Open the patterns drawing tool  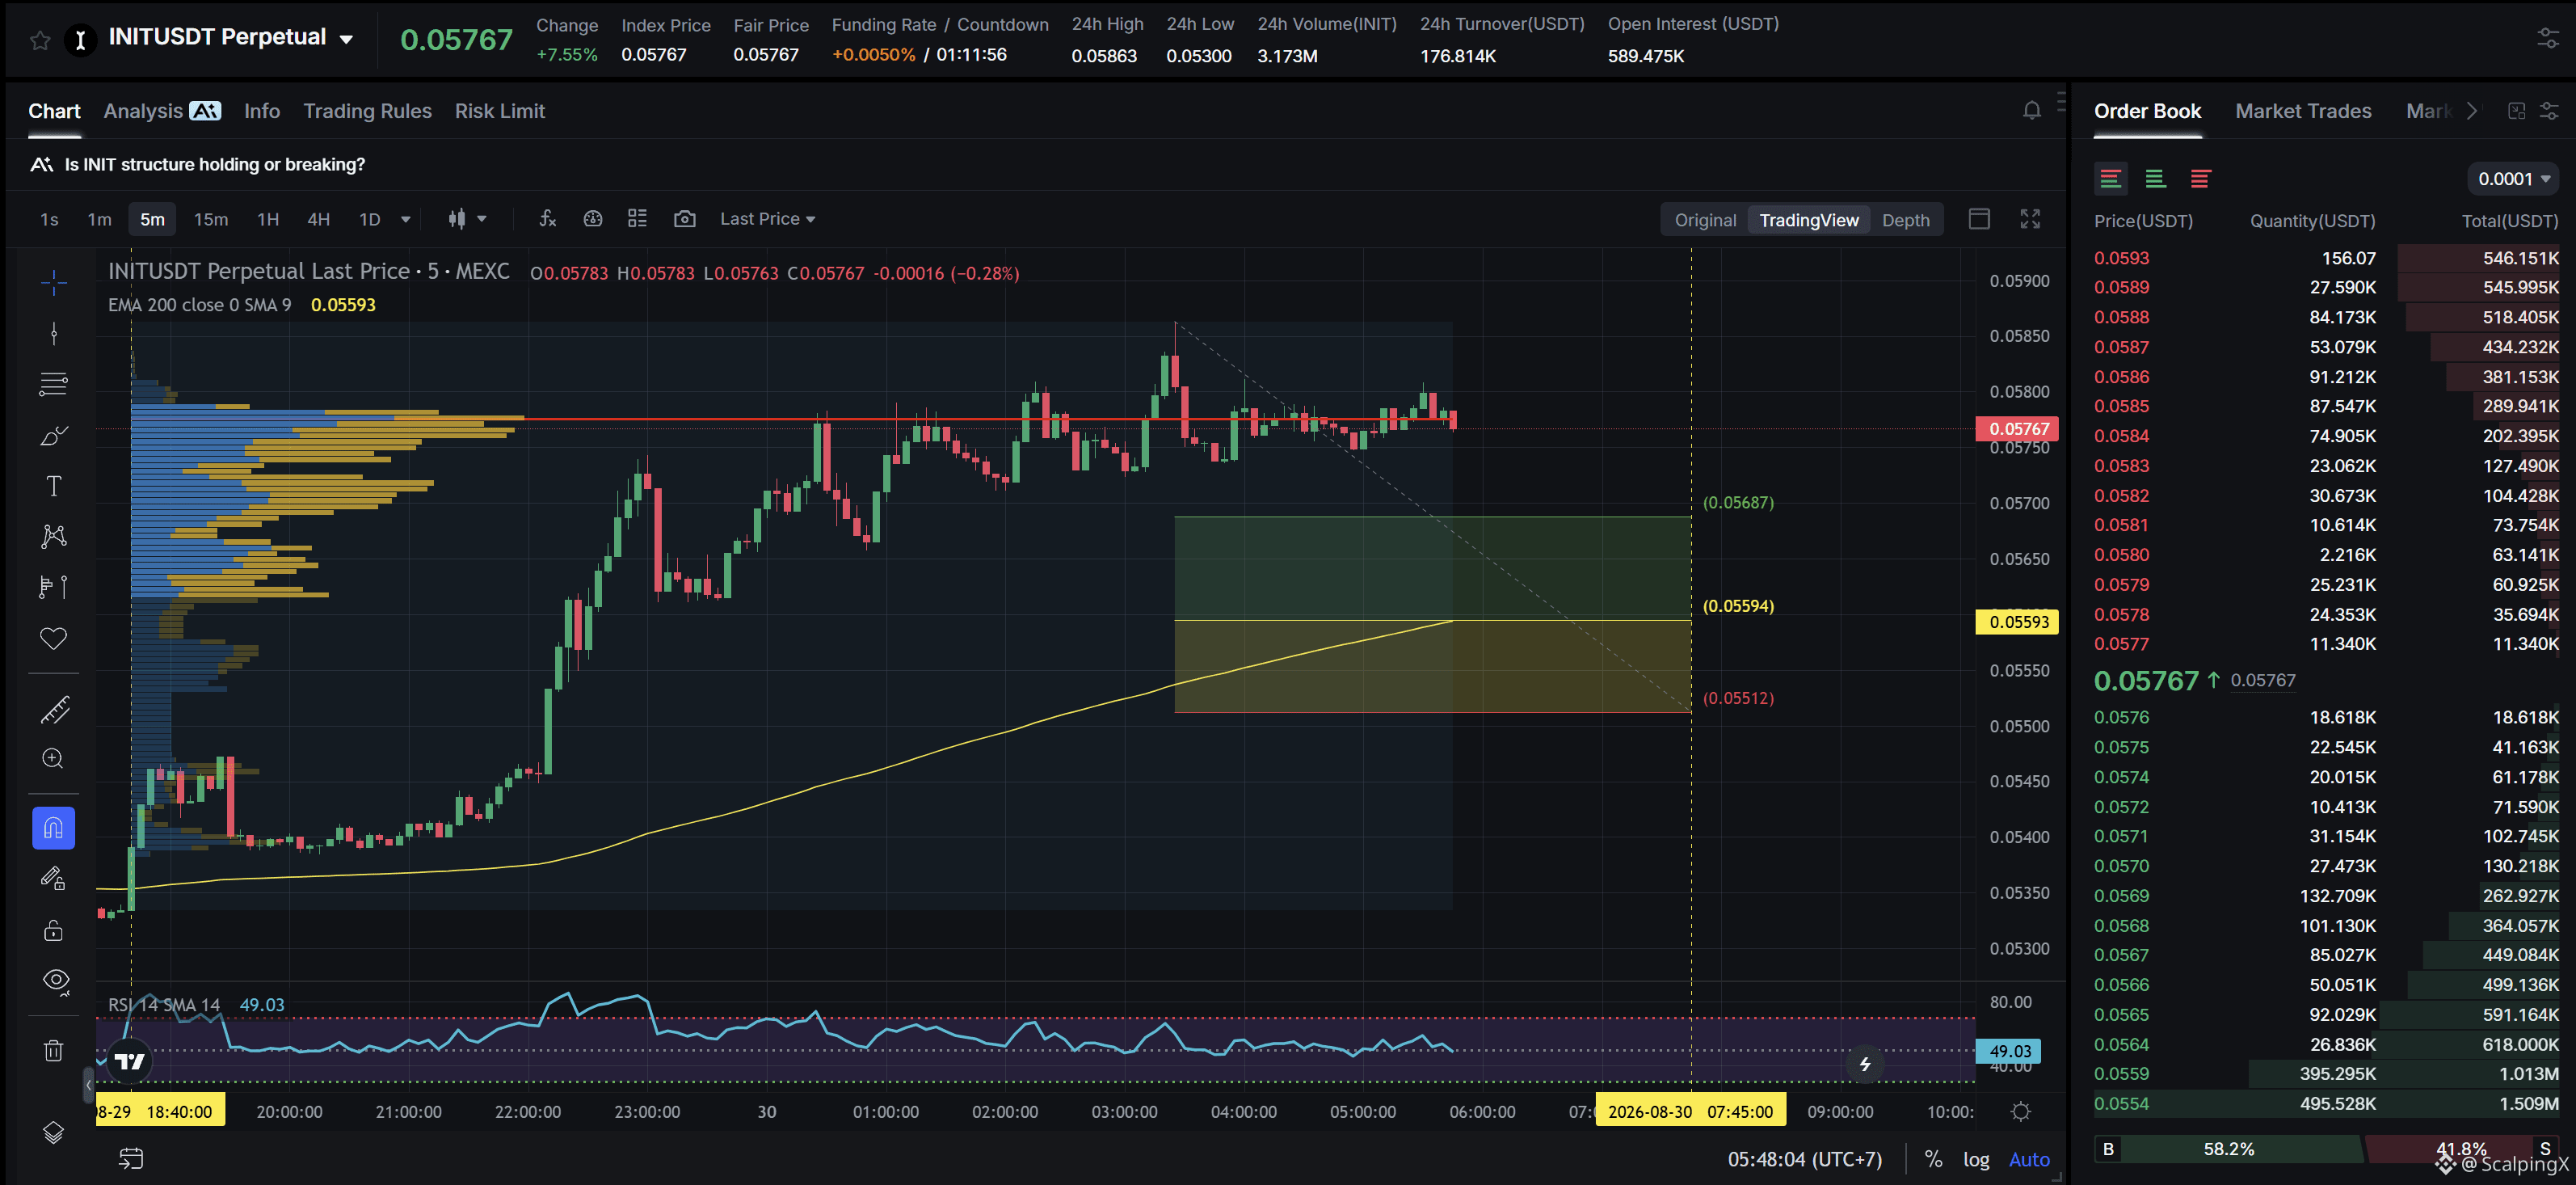pyautogui.click(x=54, y=536)
